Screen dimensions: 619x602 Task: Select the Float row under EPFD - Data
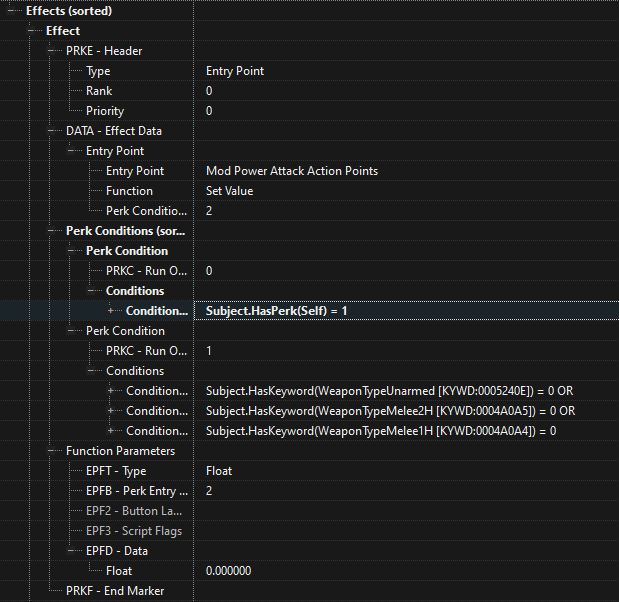(x=119, y=571)
